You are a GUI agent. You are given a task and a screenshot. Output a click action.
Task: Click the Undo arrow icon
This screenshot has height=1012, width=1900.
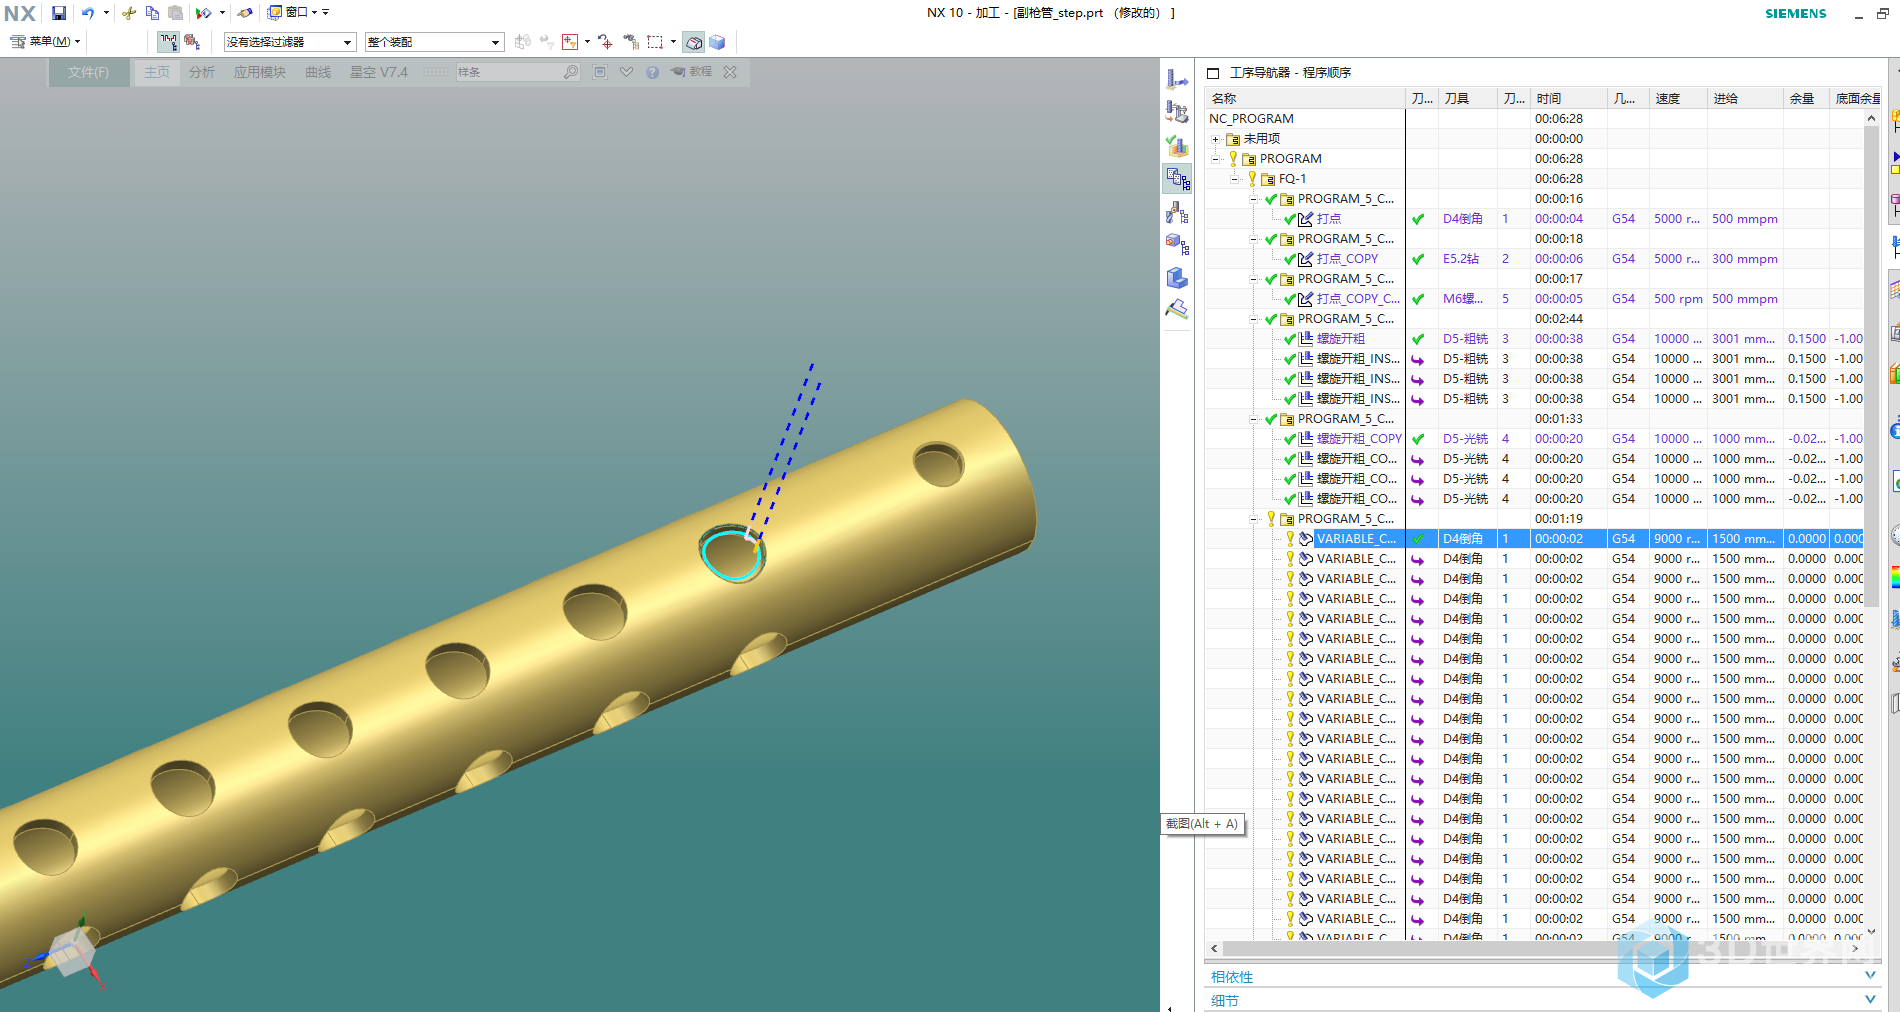click(x=88, y=13)
